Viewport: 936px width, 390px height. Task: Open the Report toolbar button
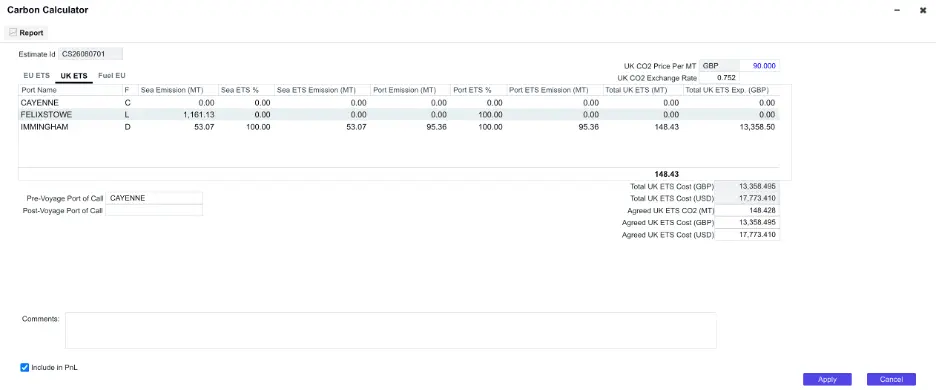26,33
